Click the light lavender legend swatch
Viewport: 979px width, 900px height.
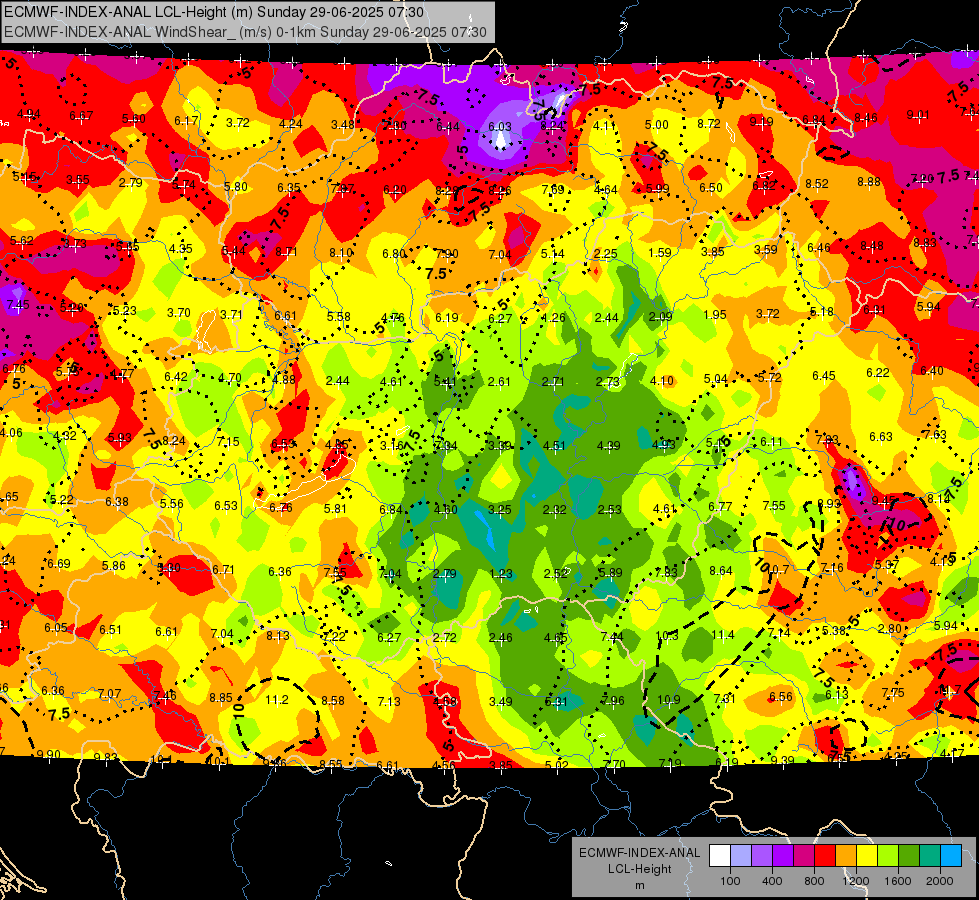coord(740,856)
